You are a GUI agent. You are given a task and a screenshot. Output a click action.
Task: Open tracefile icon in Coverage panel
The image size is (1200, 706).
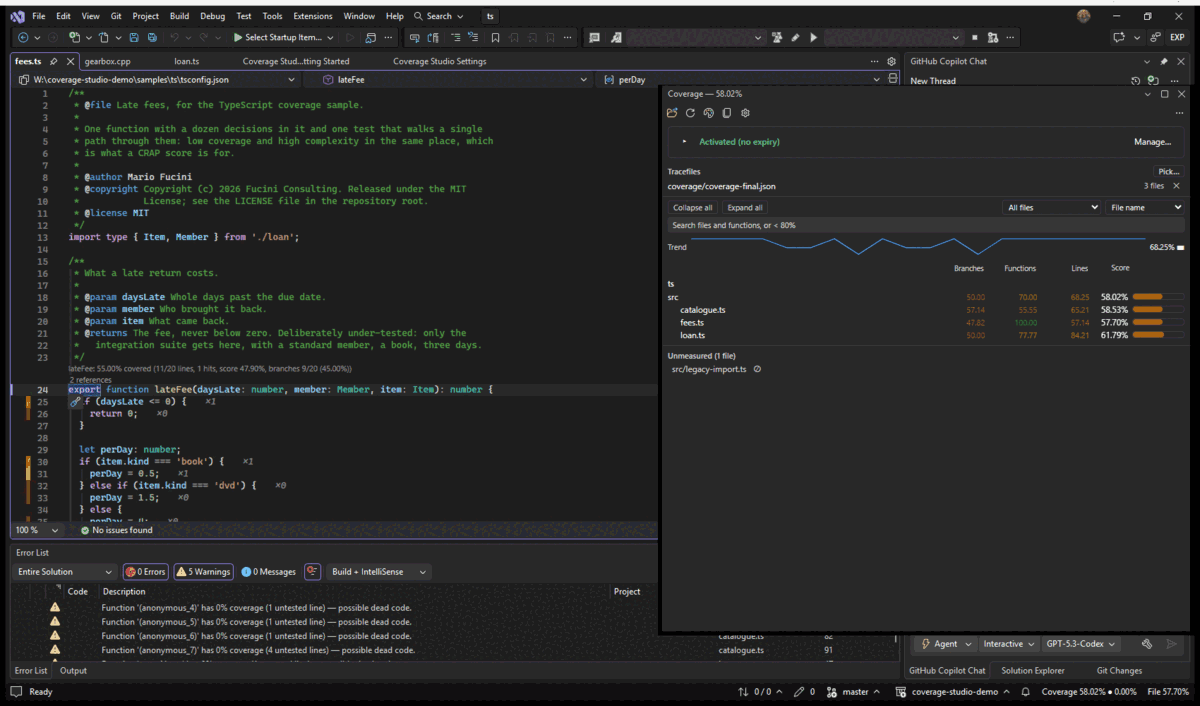[673, 113]
